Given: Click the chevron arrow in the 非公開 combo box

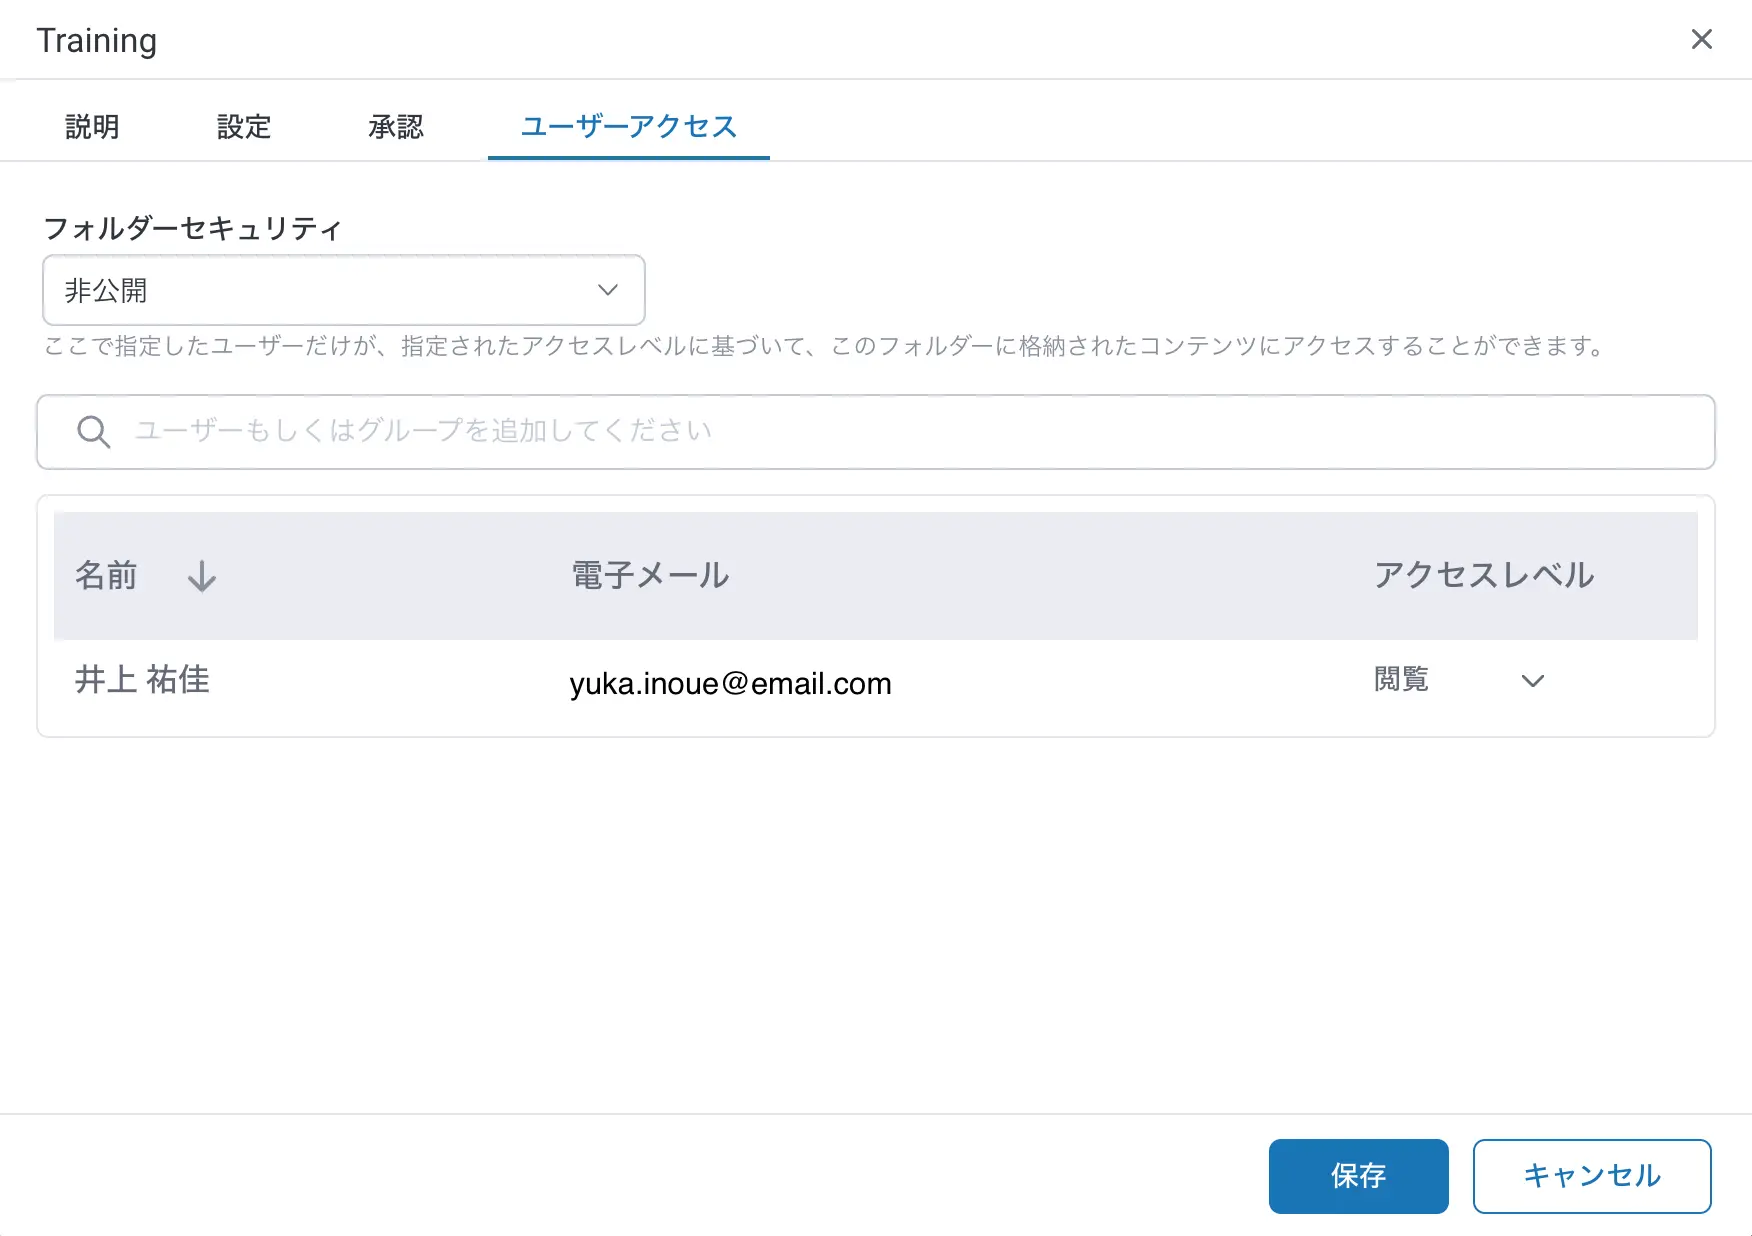Looking at the screenshot, I should [x=607, y=290].
